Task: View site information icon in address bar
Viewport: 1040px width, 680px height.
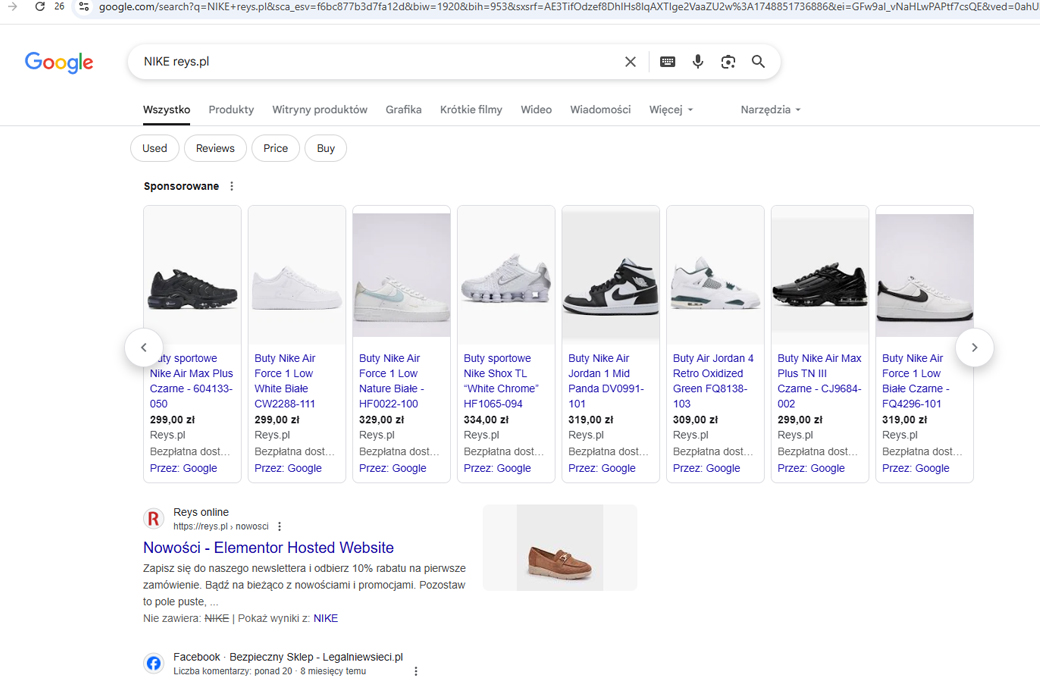Action: pos(84,7)
